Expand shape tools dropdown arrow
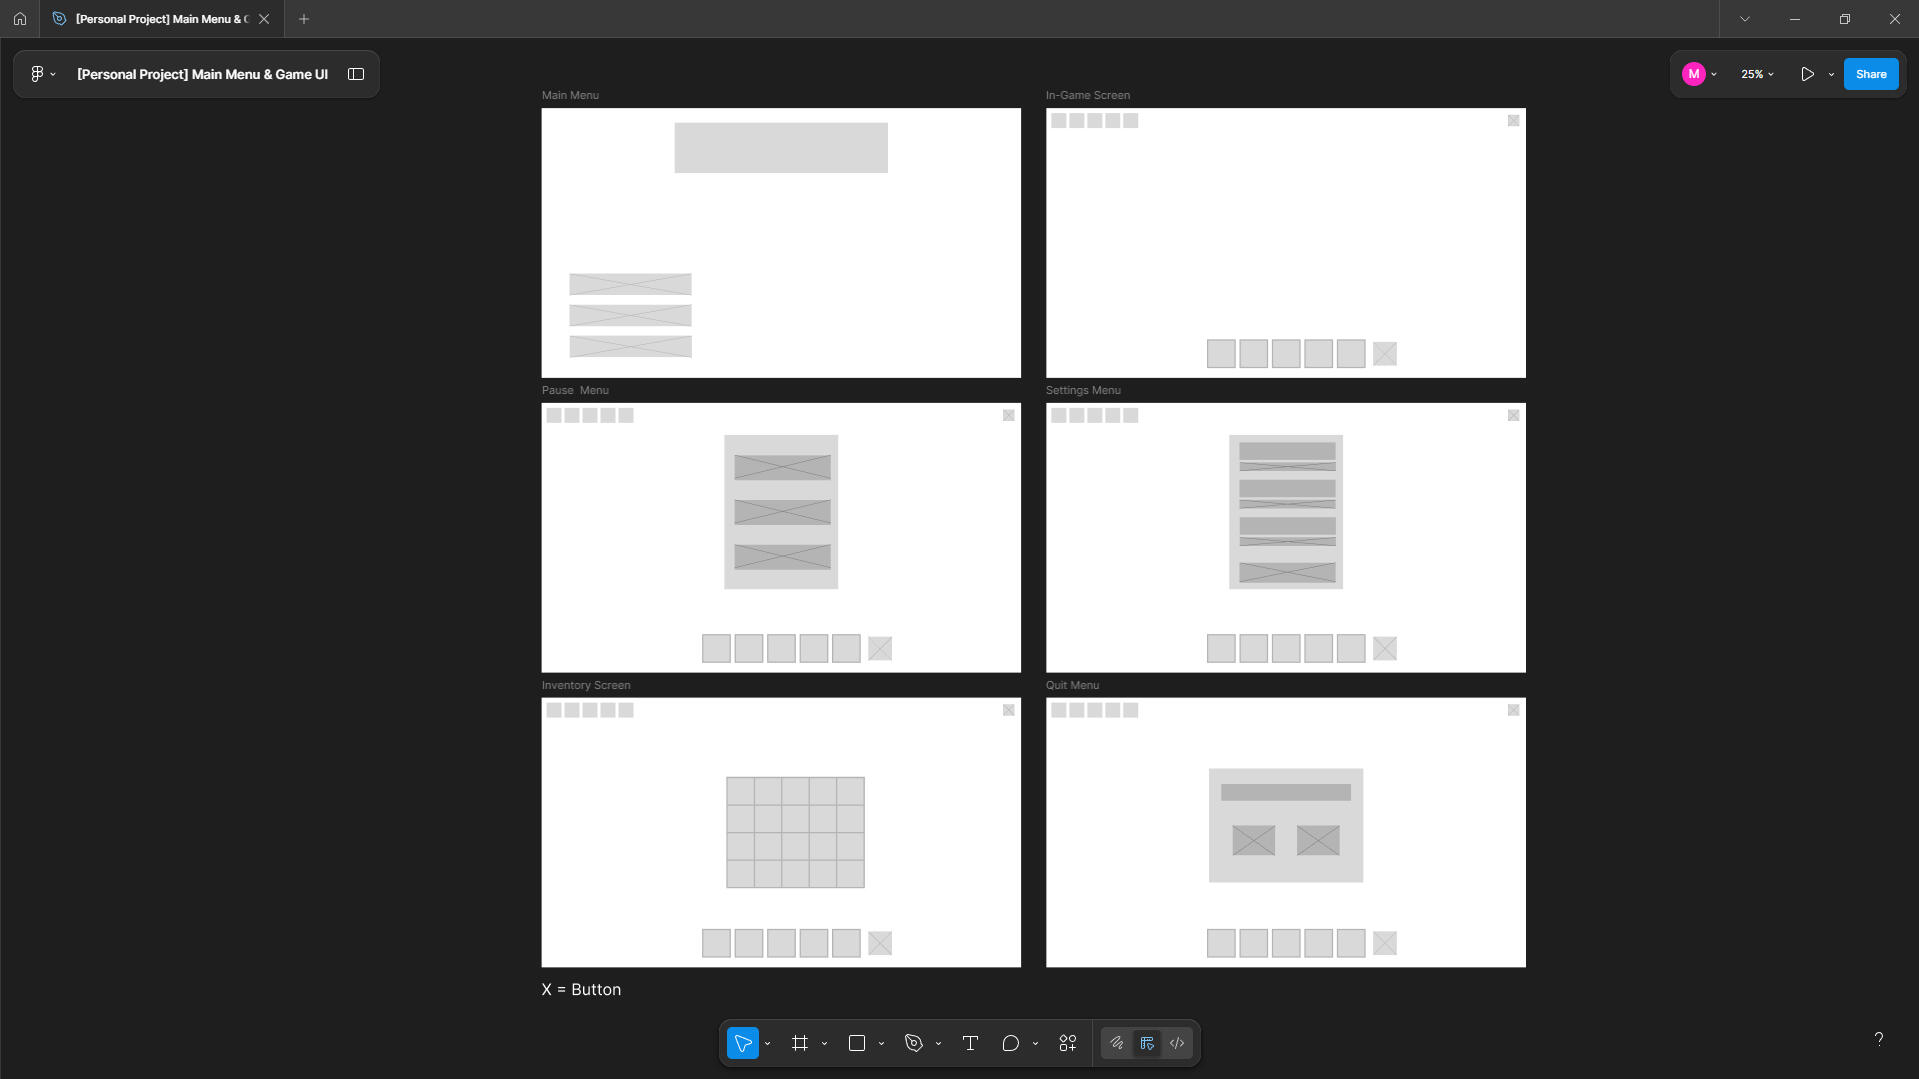 881,1044
